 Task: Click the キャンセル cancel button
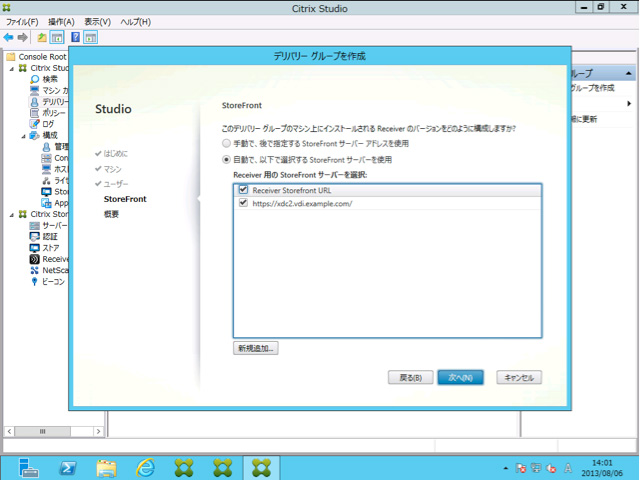coord(519,378)
